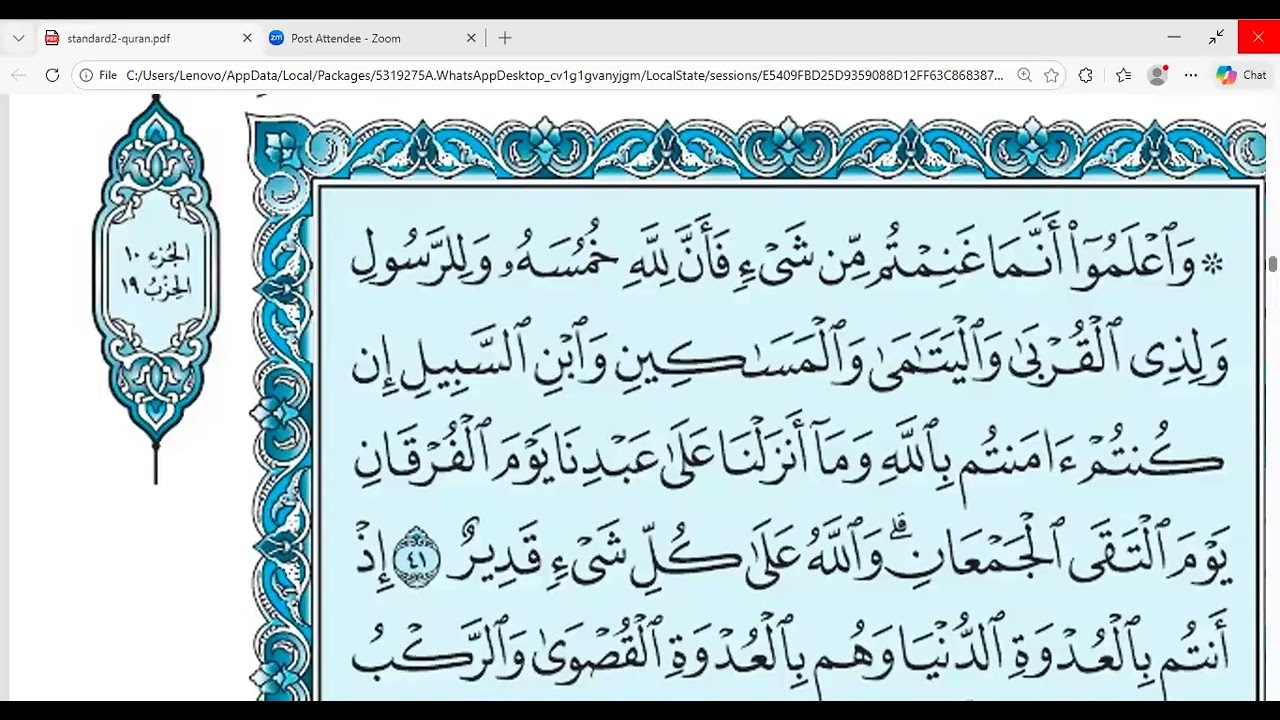This screenshot has height=720, width=1280.
Task: Open a new browser tab
Action: [505, 38]
